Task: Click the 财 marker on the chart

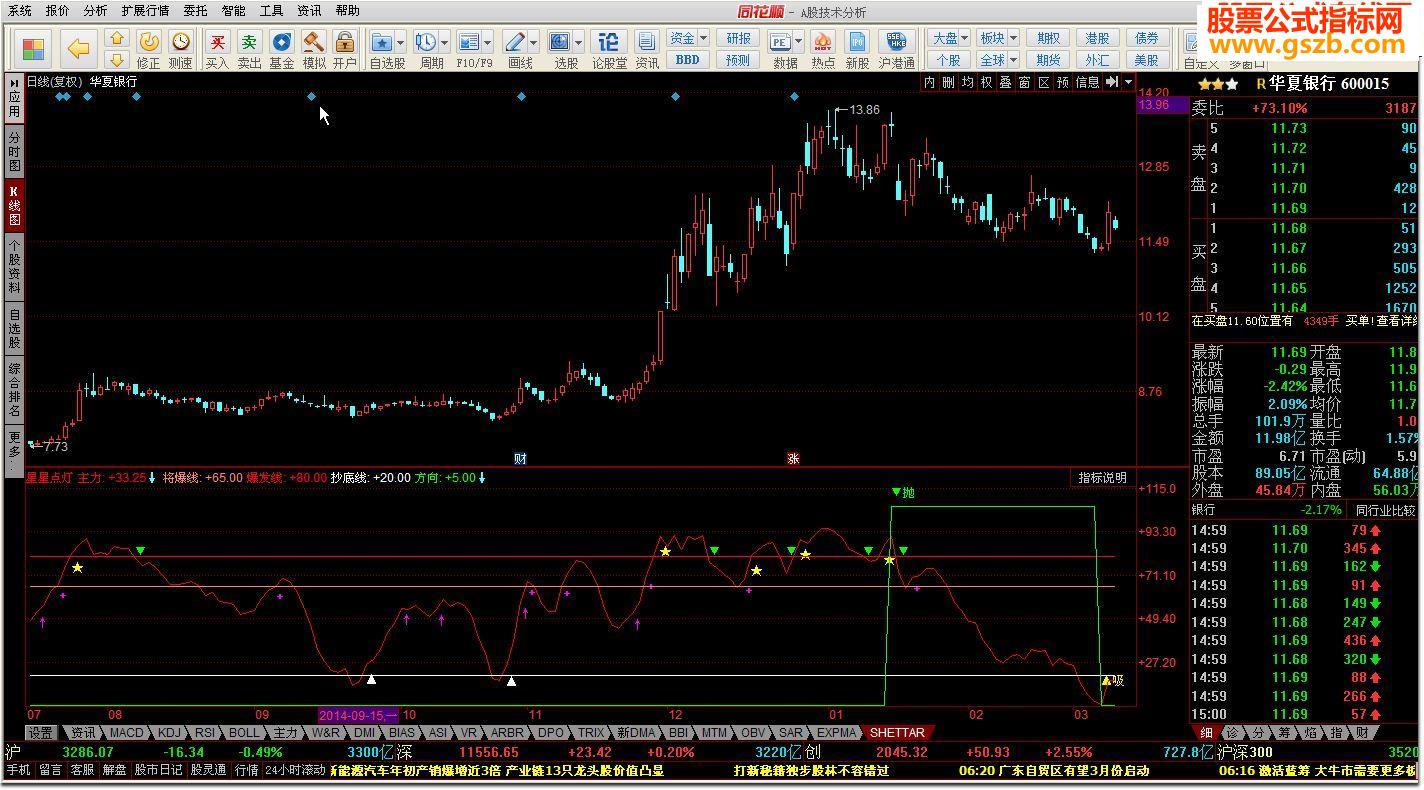Action: 520,458
